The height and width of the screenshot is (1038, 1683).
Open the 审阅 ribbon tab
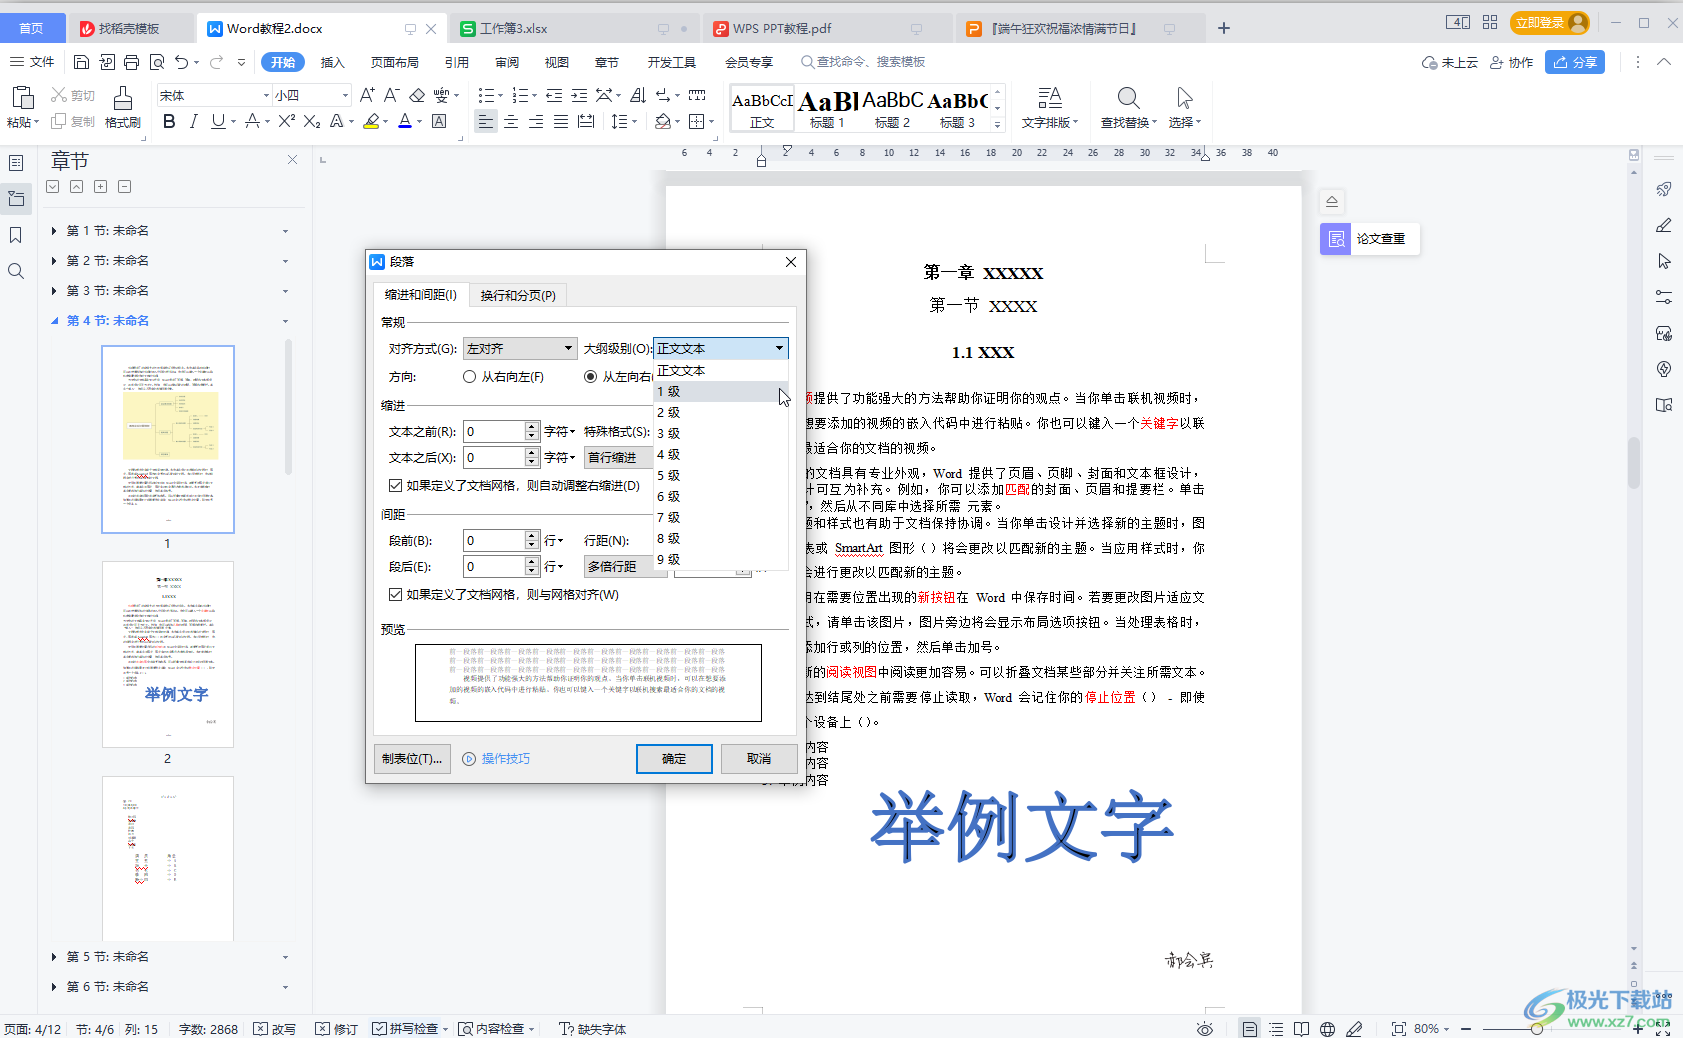(x=507, y=62)
